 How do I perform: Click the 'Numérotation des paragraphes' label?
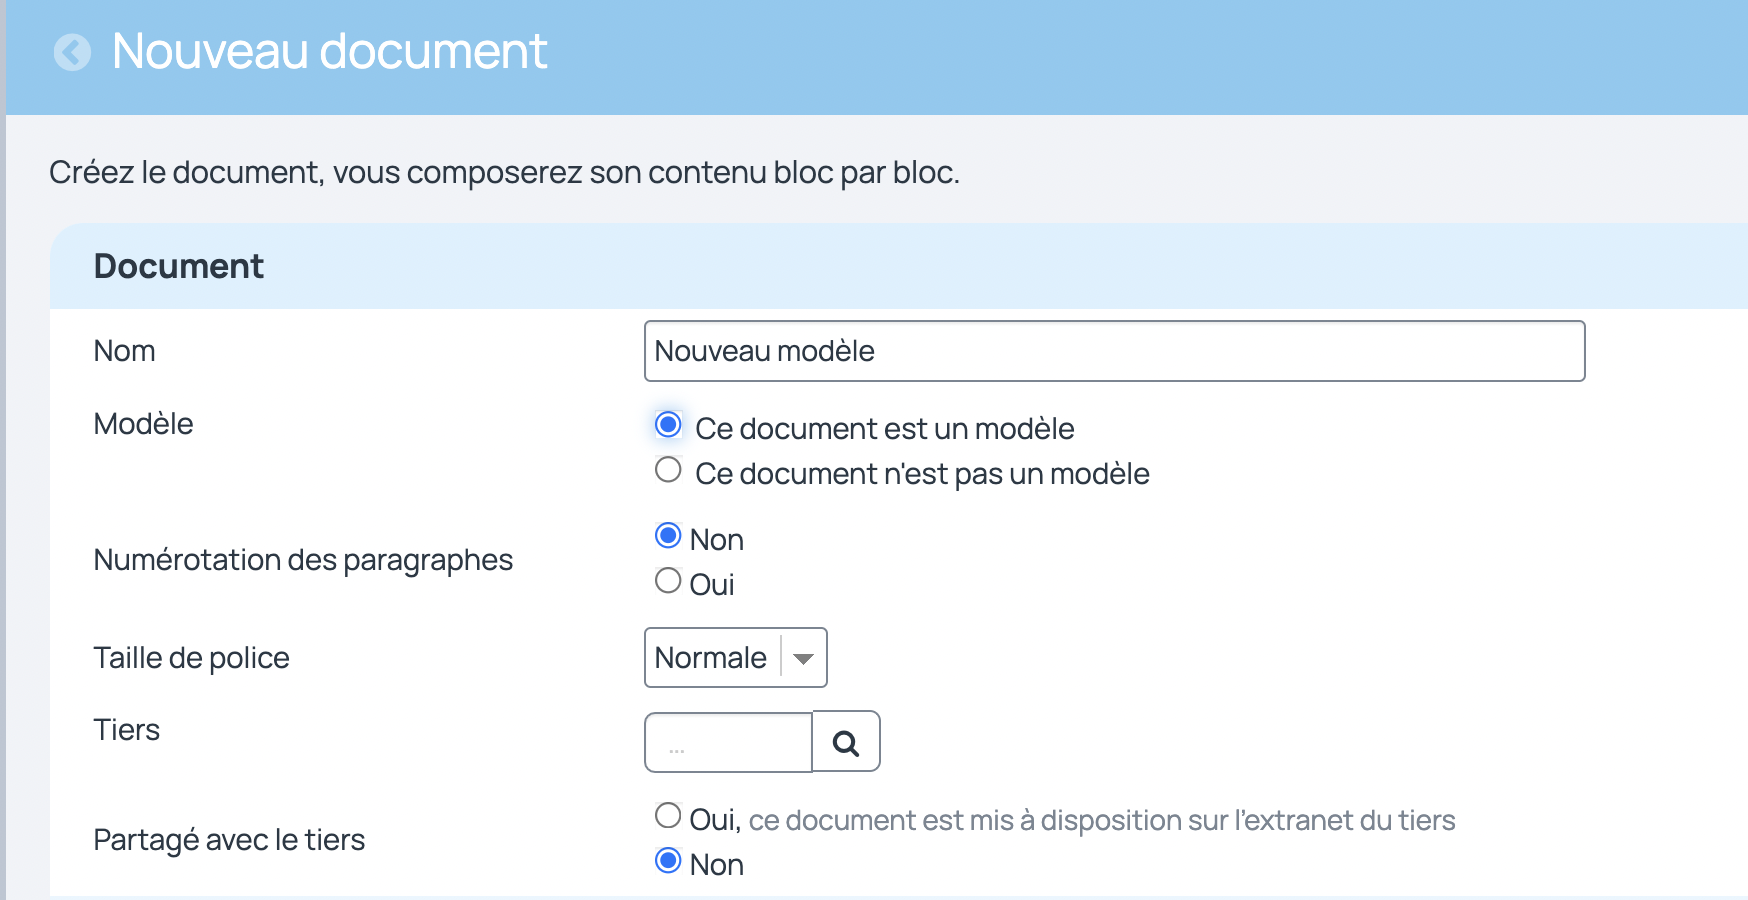coord(303,560)
